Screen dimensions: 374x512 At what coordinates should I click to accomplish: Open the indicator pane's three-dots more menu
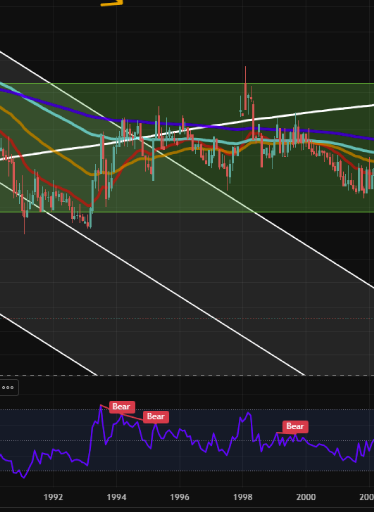(x=8, y=387)
